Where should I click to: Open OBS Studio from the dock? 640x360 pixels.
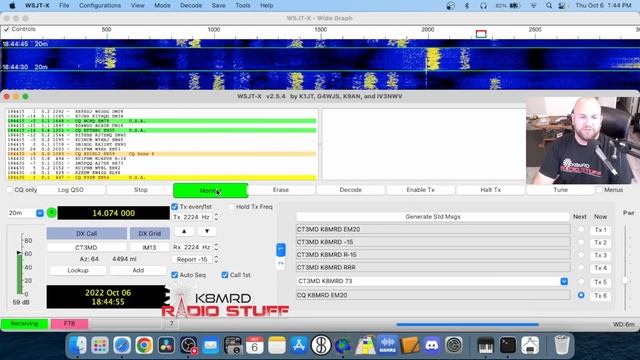coord(189,345)
